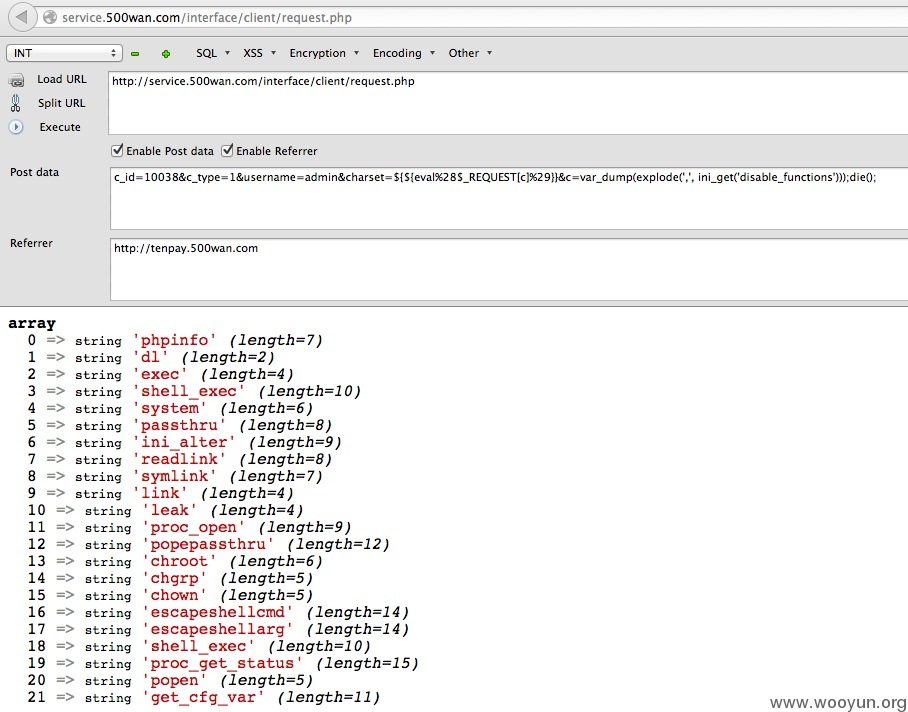
Task: Click the 'symlink' array value
Action: 174,476
